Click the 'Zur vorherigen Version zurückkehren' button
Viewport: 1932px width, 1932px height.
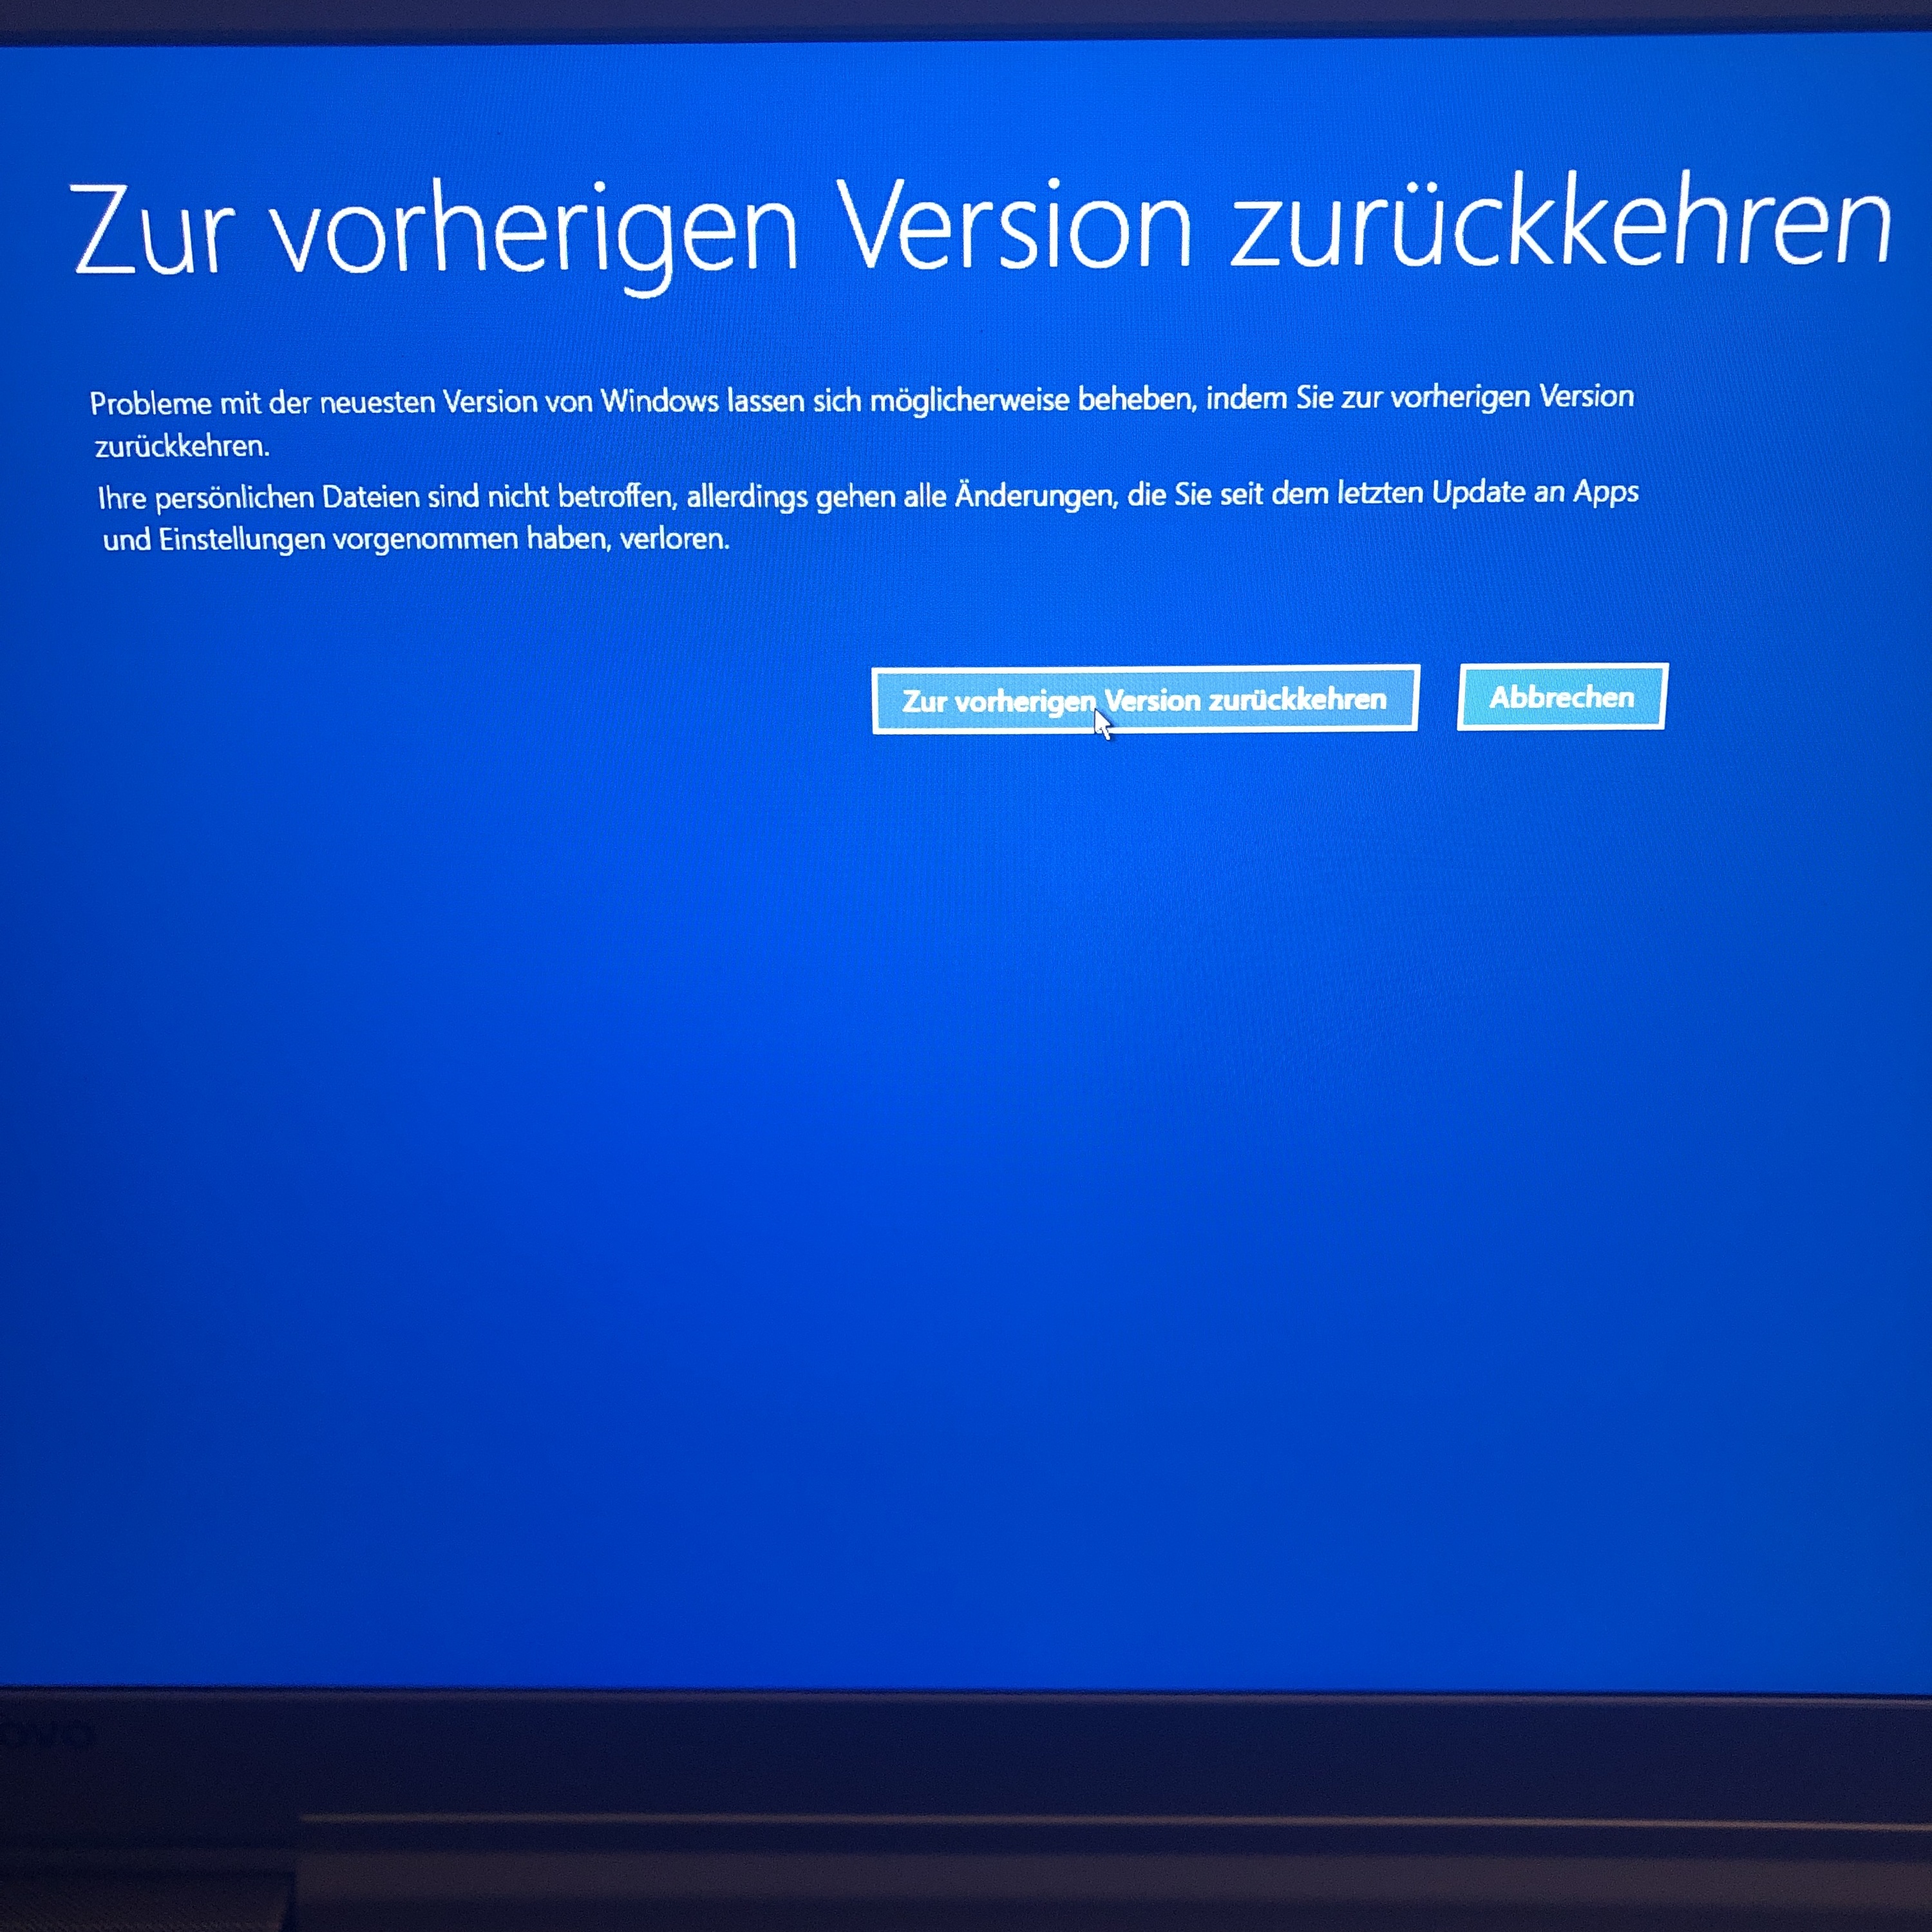[x=1145, y=699]
